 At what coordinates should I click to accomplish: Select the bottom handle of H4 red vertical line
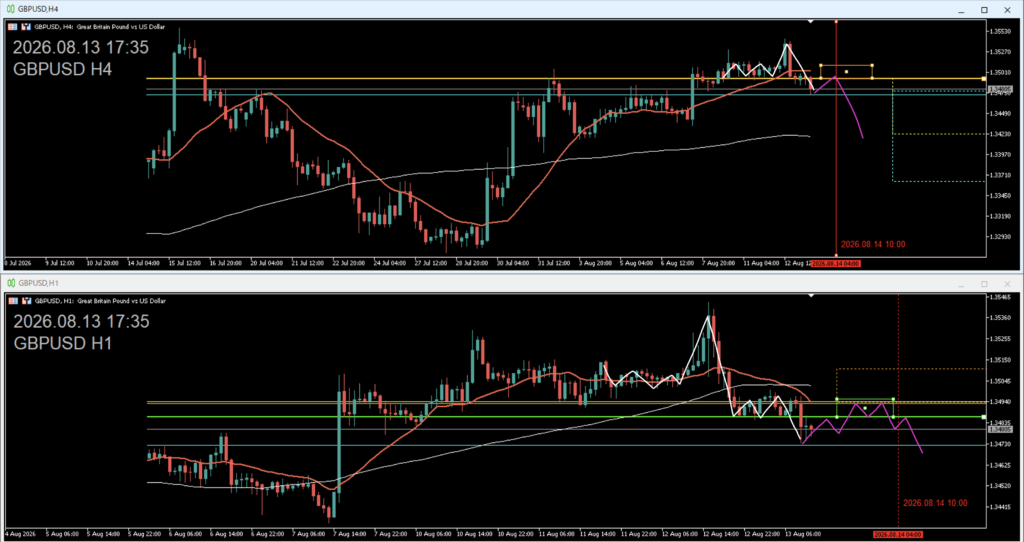coord(837,255)
